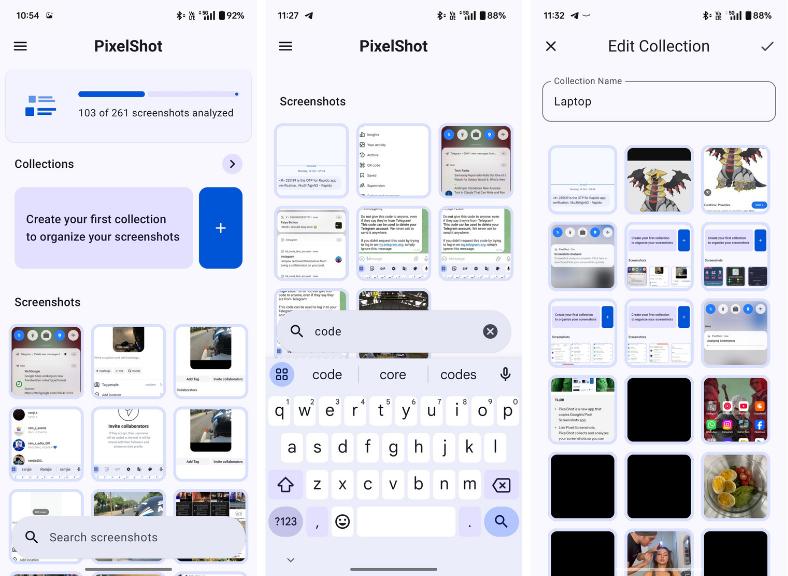The image size is (788, 576).
Task: Open the keyboard apps grid icon
Action: click(x=282, y=374)
